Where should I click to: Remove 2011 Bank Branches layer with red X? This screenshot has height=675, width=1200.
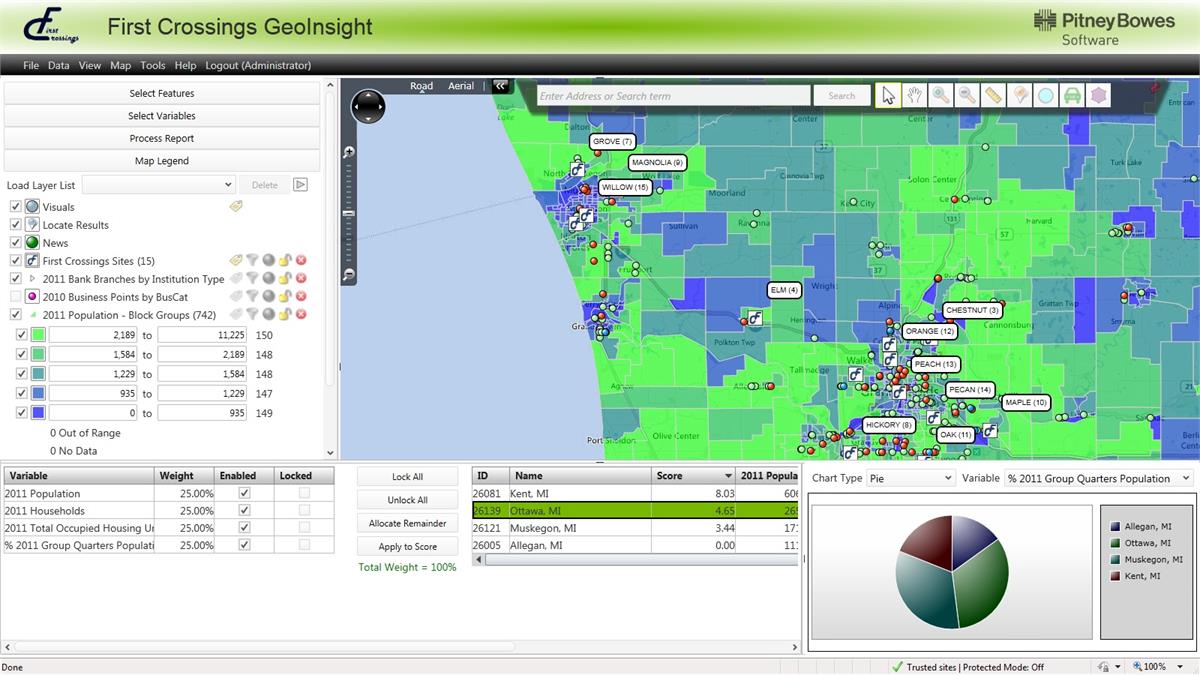(x=301, y=279)
